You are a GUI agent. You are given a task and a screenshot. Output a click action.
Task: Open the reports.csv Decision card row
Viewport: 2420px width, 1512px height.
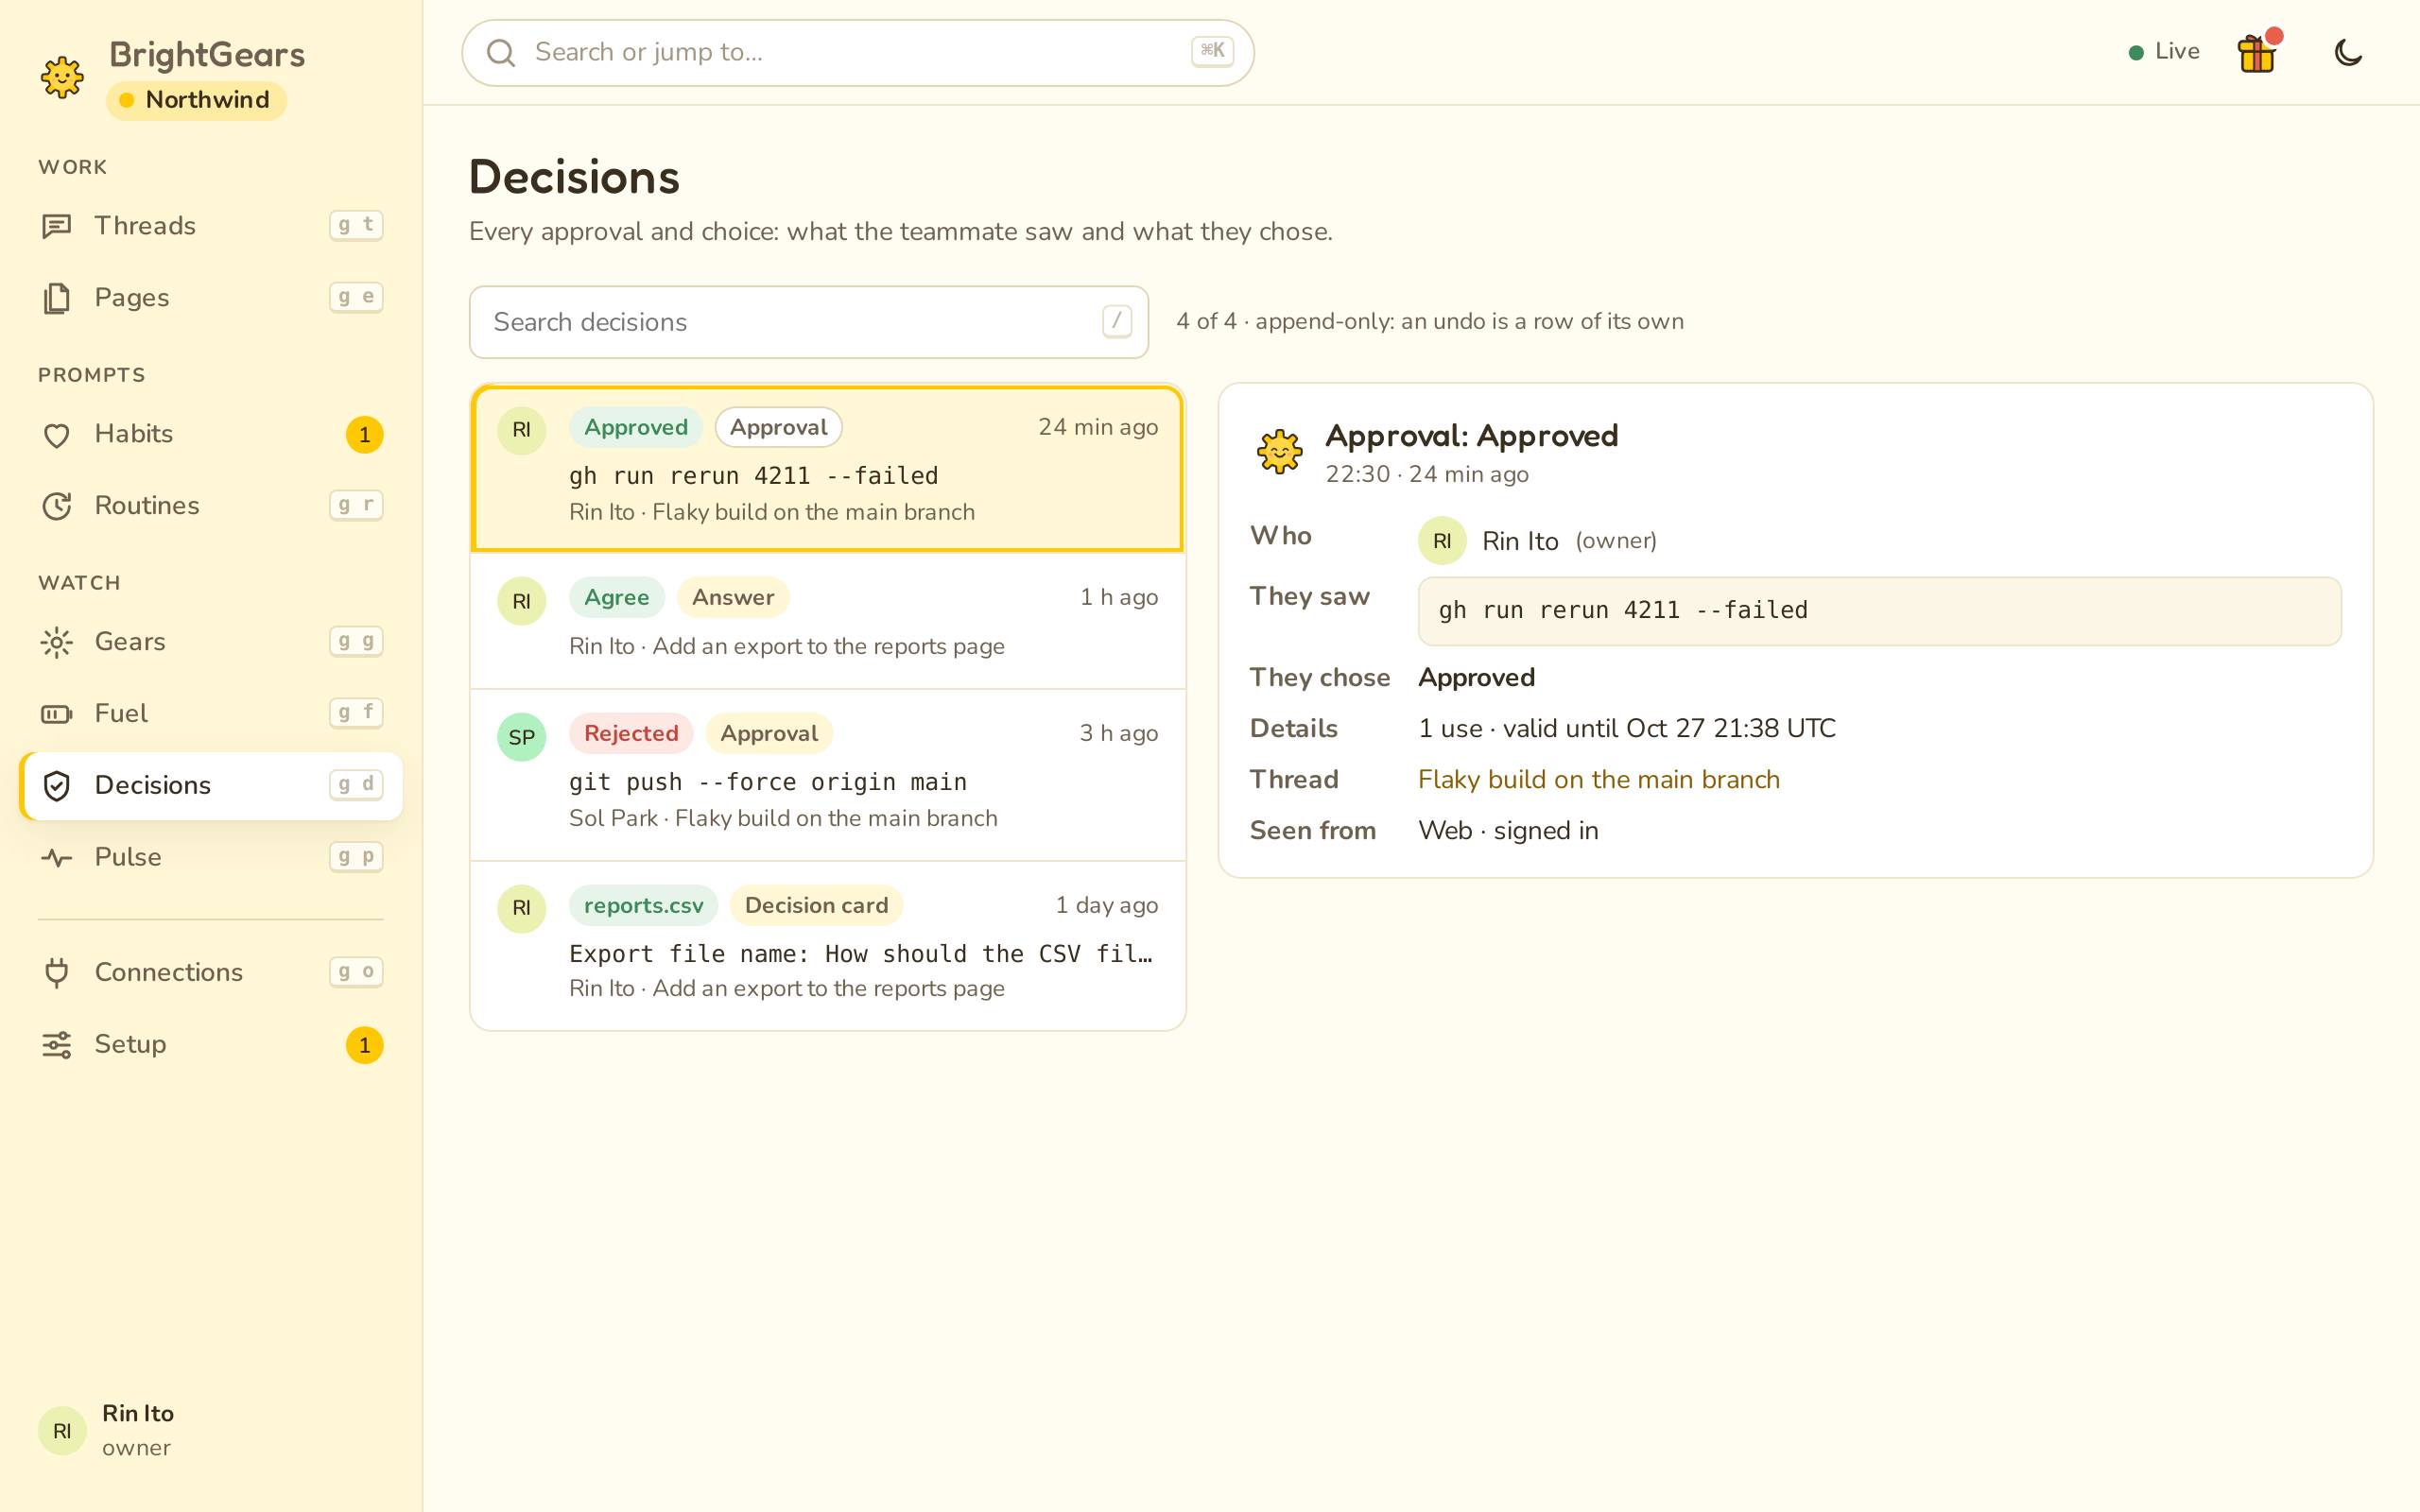tap(828, 946)
